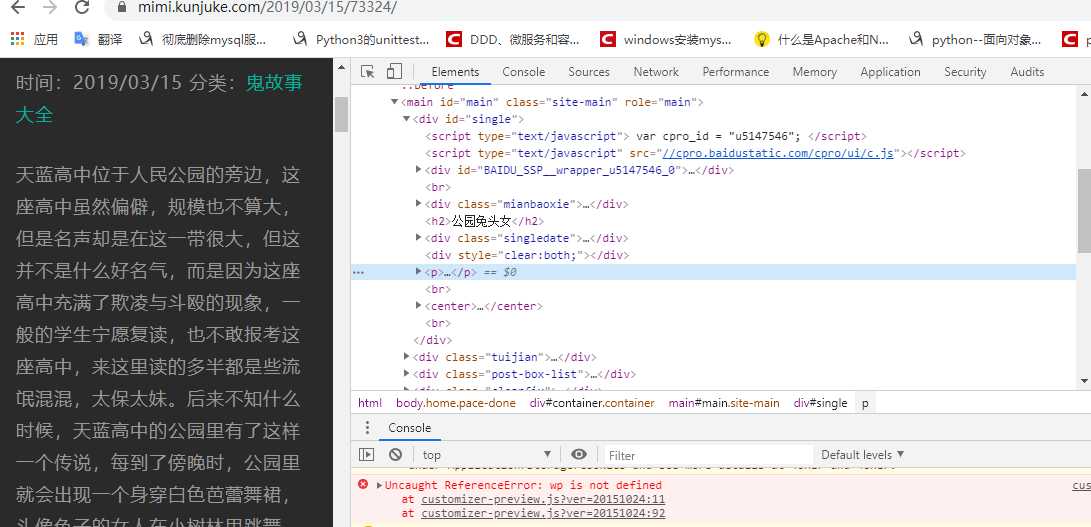Expand the center element node
The width and height of the screenshot is (1091, 527).
pos(418,306)
